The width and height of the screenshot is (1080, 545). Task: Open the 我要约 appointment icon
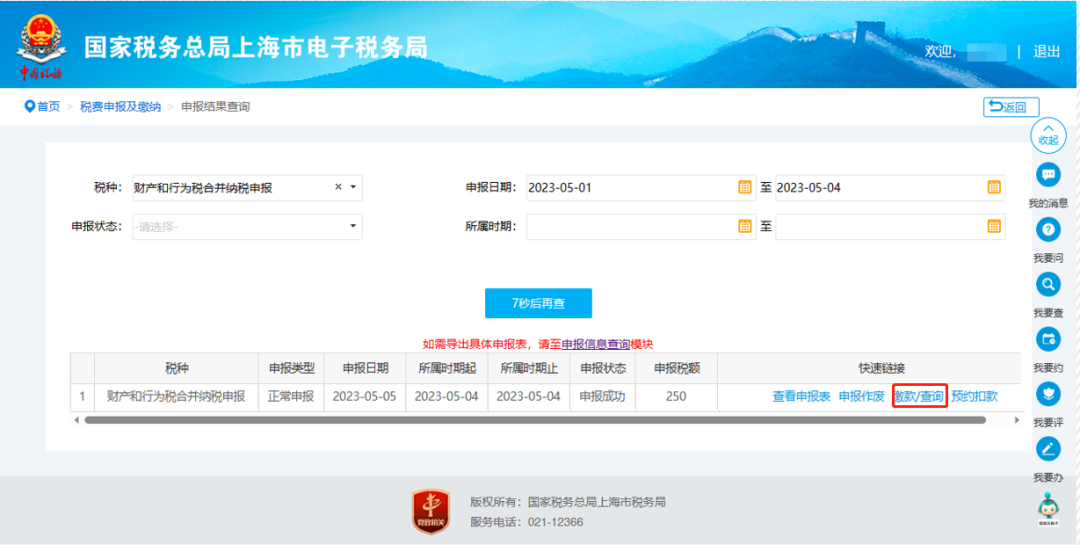[1048, 339]
